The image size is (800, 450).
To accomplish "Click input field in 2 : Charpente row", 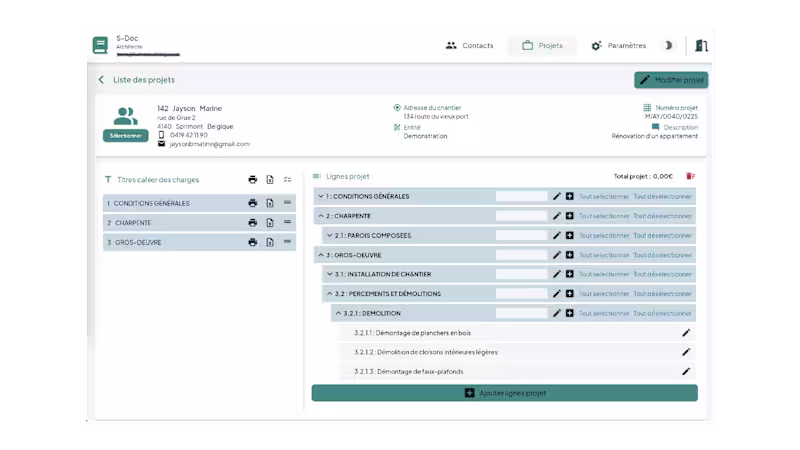I will coord(521,216).
